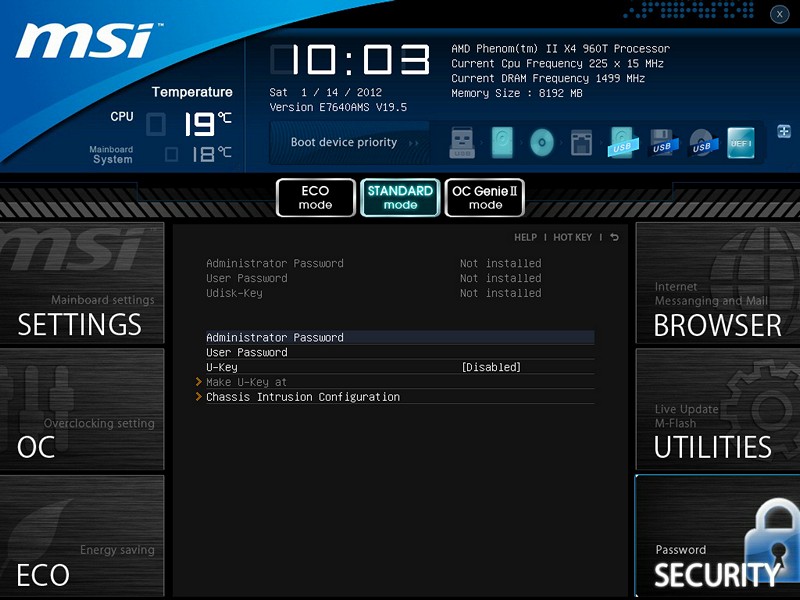
Task: Click the date Sat 1 / 14 / 2012
Action: (326, 92)
